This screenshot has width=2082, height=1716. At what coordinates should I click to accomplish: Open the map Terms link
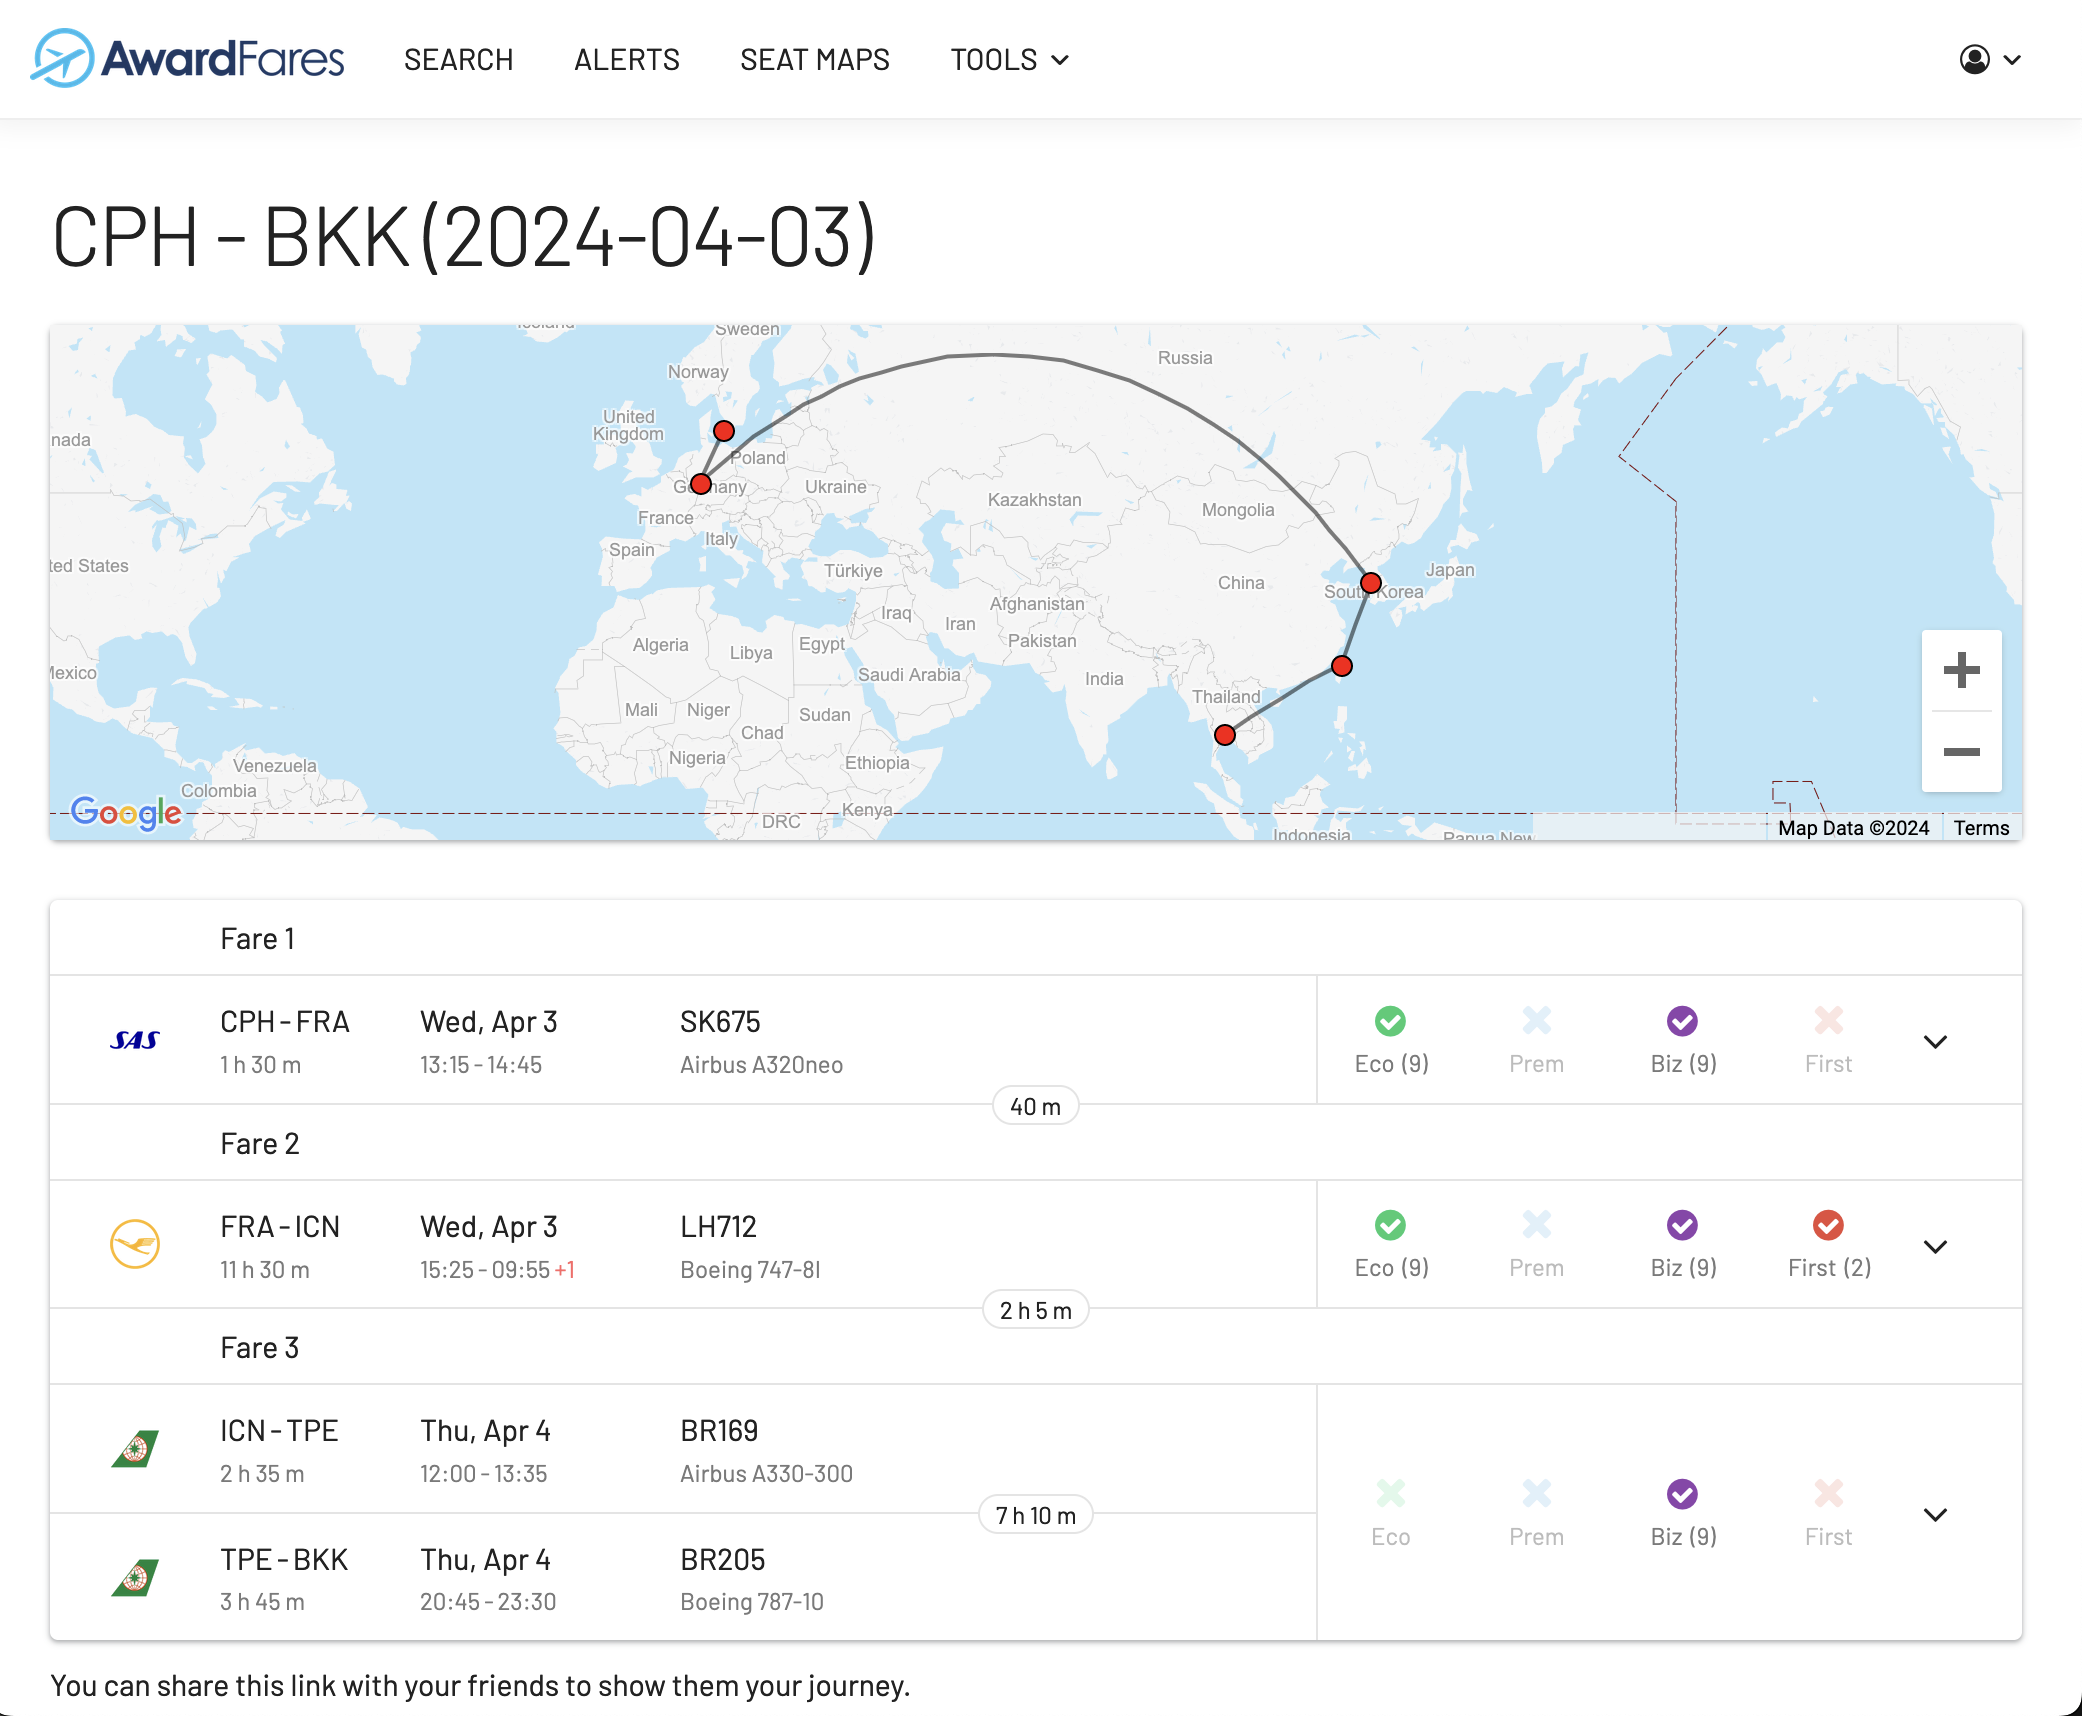(x=1981, y=828)
